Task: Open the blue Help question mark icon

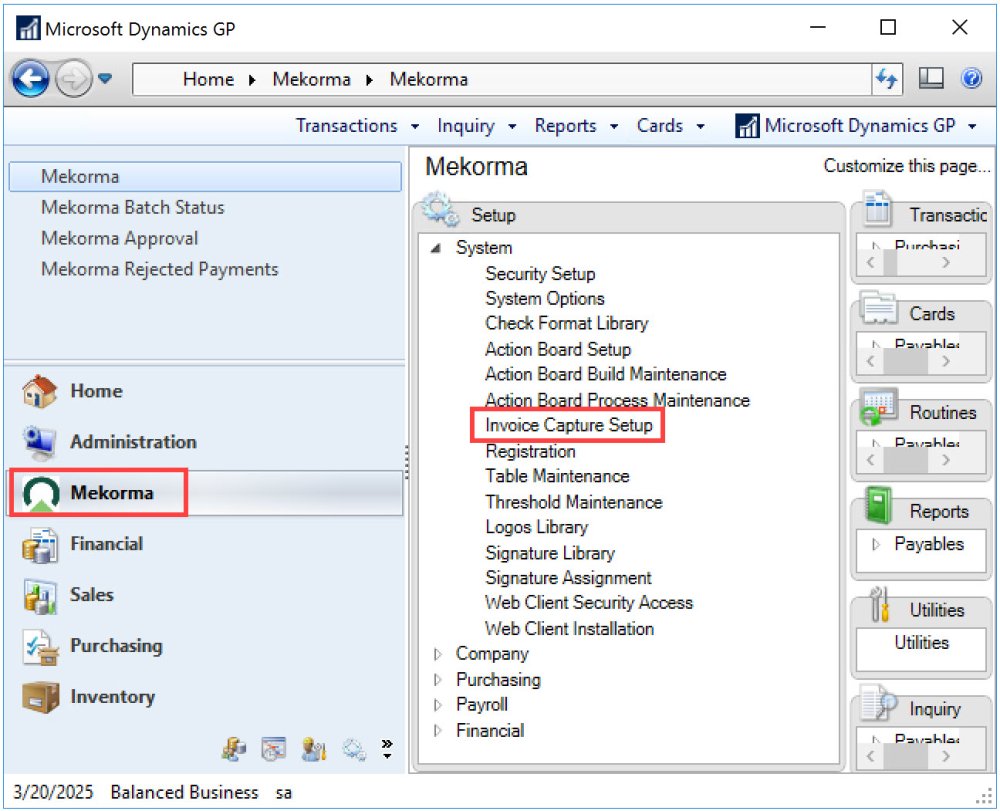Action: (x=971, y=78)
